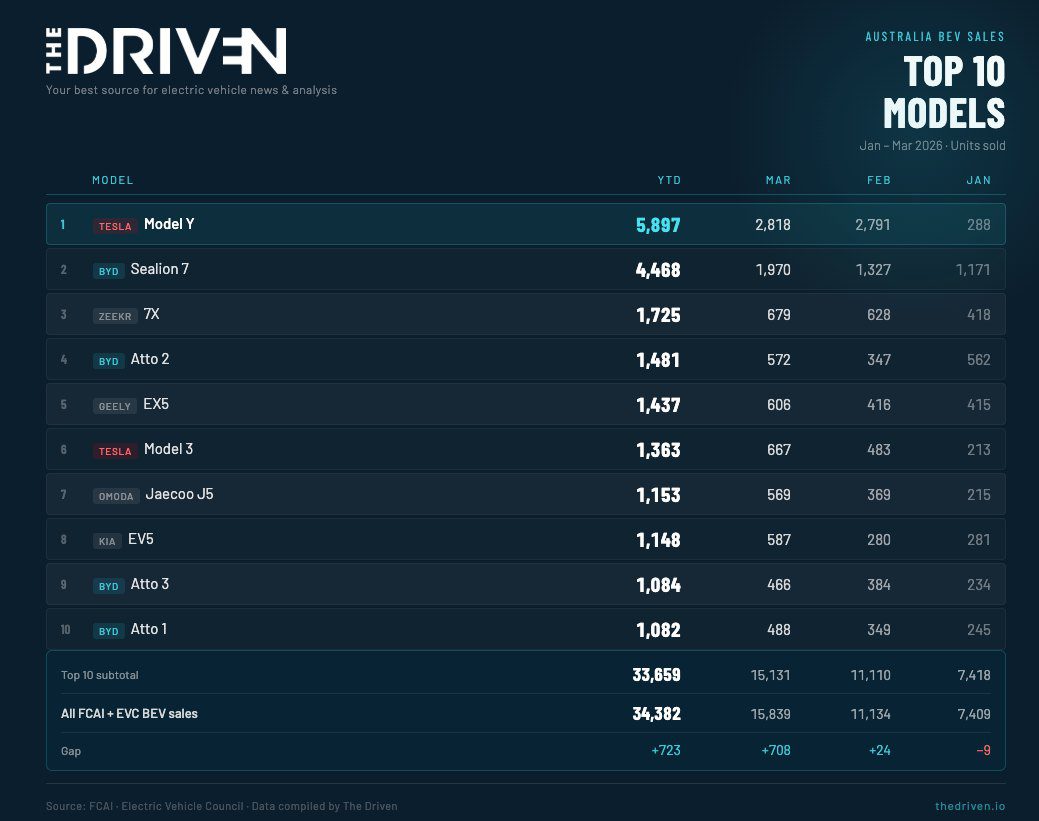
Task: Click the Geely badge beside EX5
Action: 114,406
